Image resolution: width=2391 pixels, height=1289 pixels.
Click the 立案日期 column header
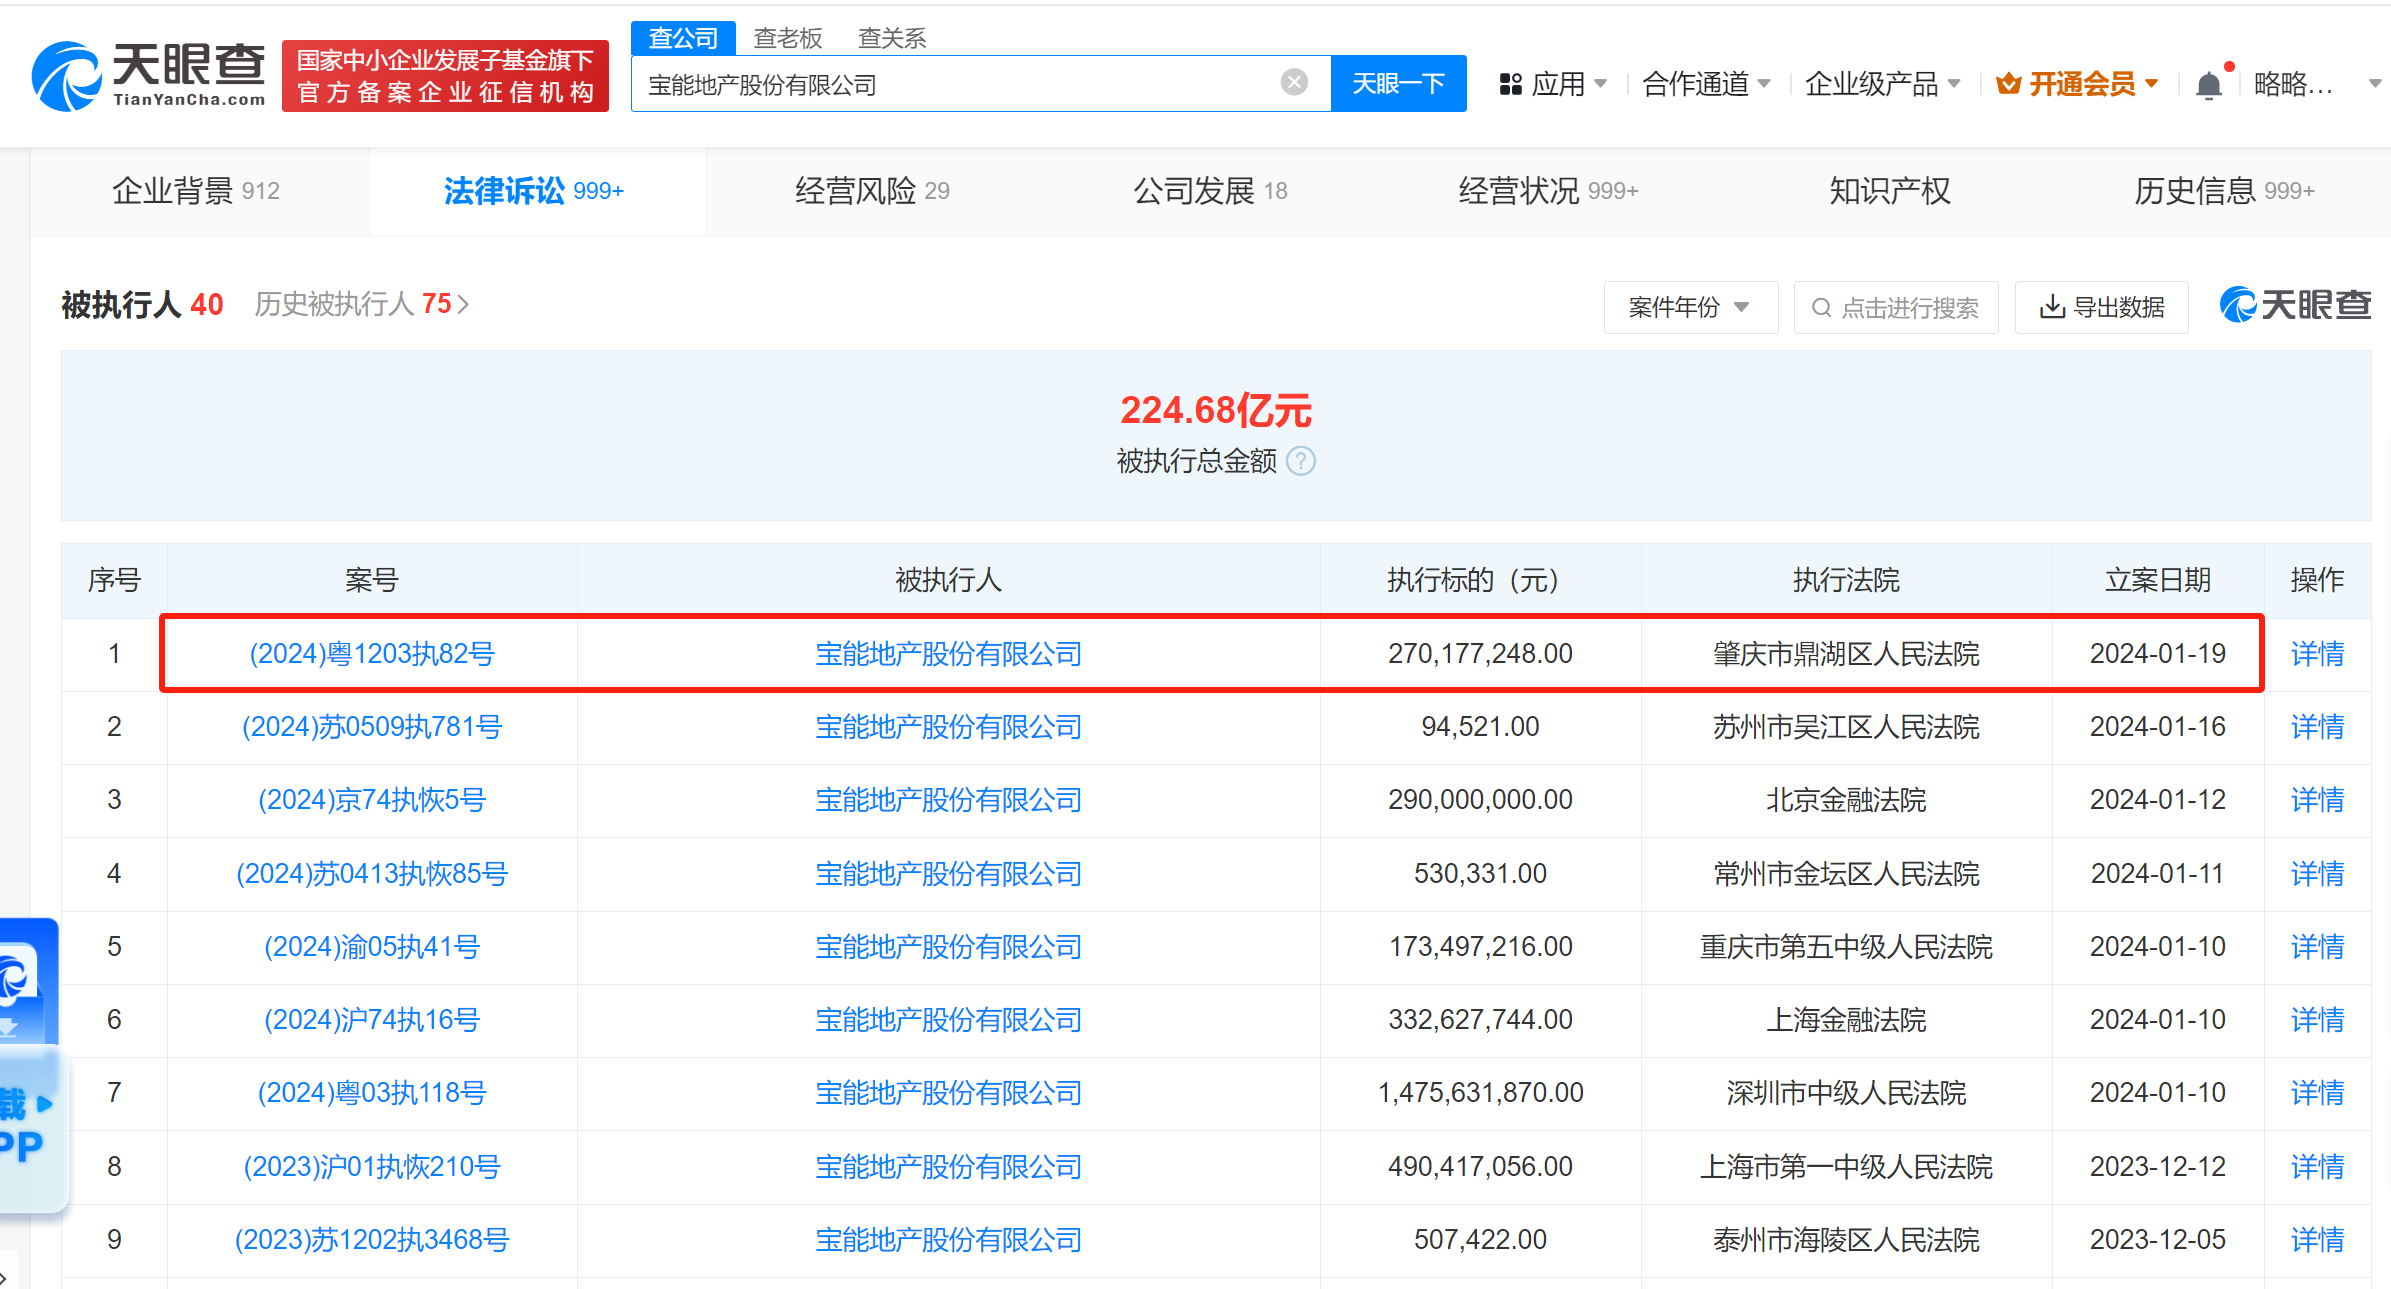tap(2158, 580)
